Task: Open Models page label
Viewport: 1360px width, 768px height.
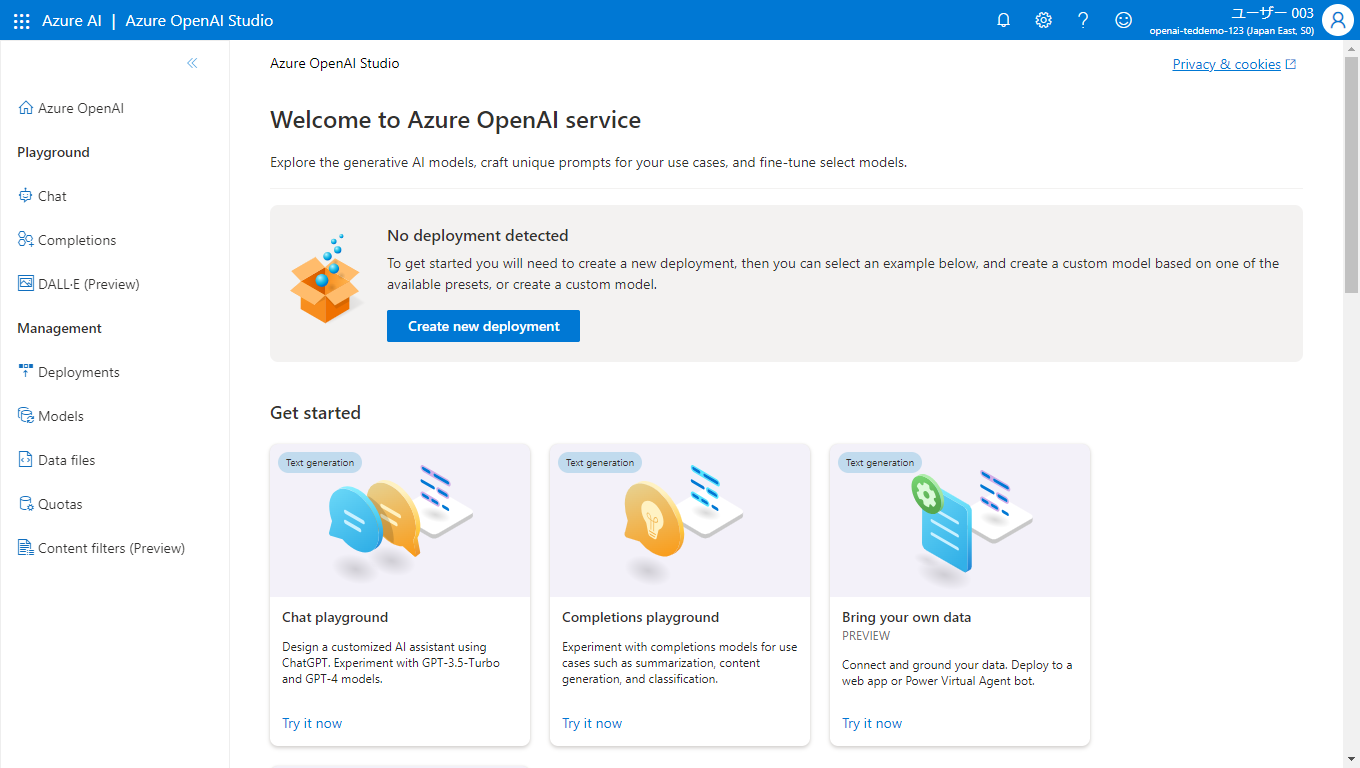Action: point(61,416)
